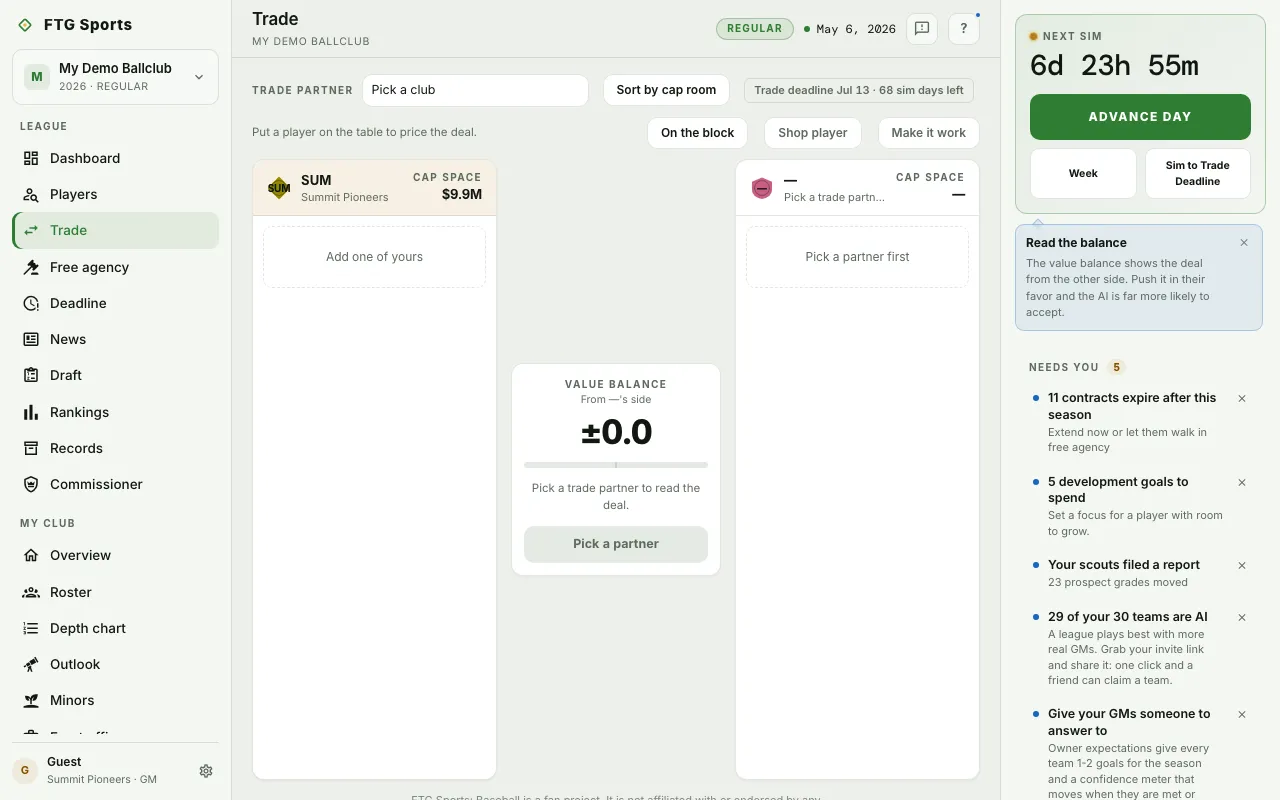Image resolution: width=1280 pixels, height=800 pixels.
Task: Click the FTG Sports logo icon
Action: tap(25, 25)
